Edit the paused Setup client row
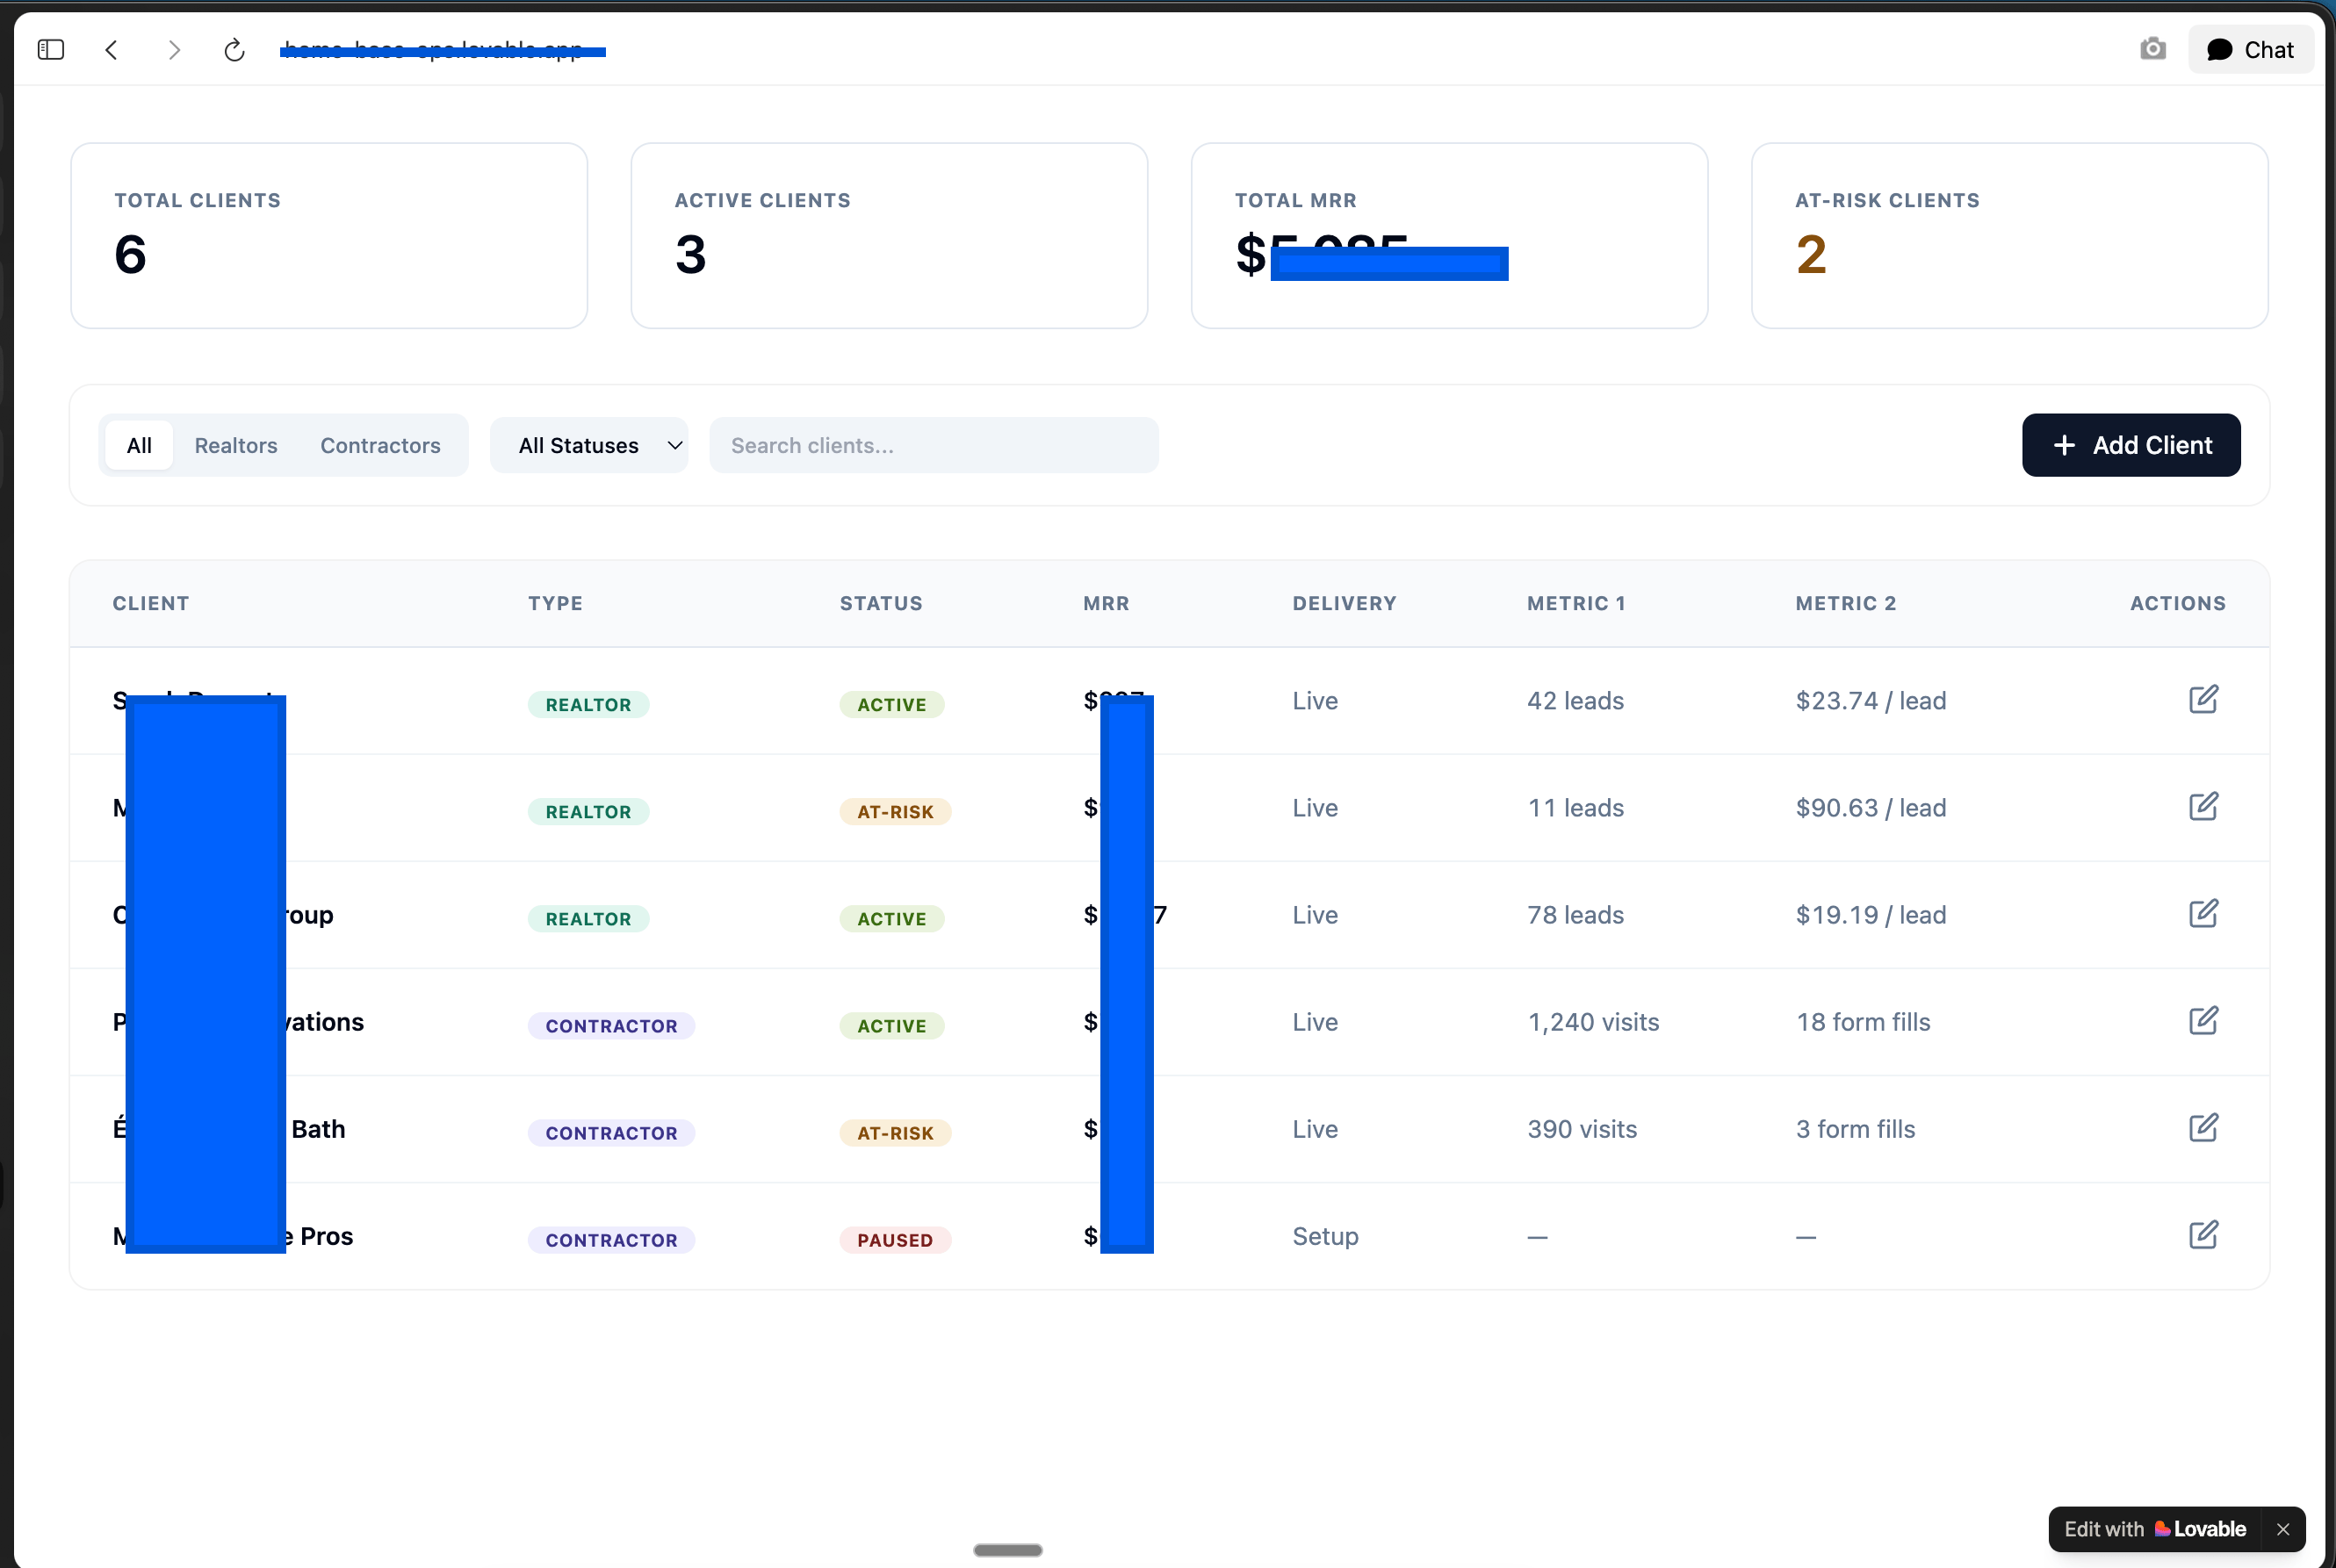This screenshot has width=2336, height=1568. coord(2203,1234)
